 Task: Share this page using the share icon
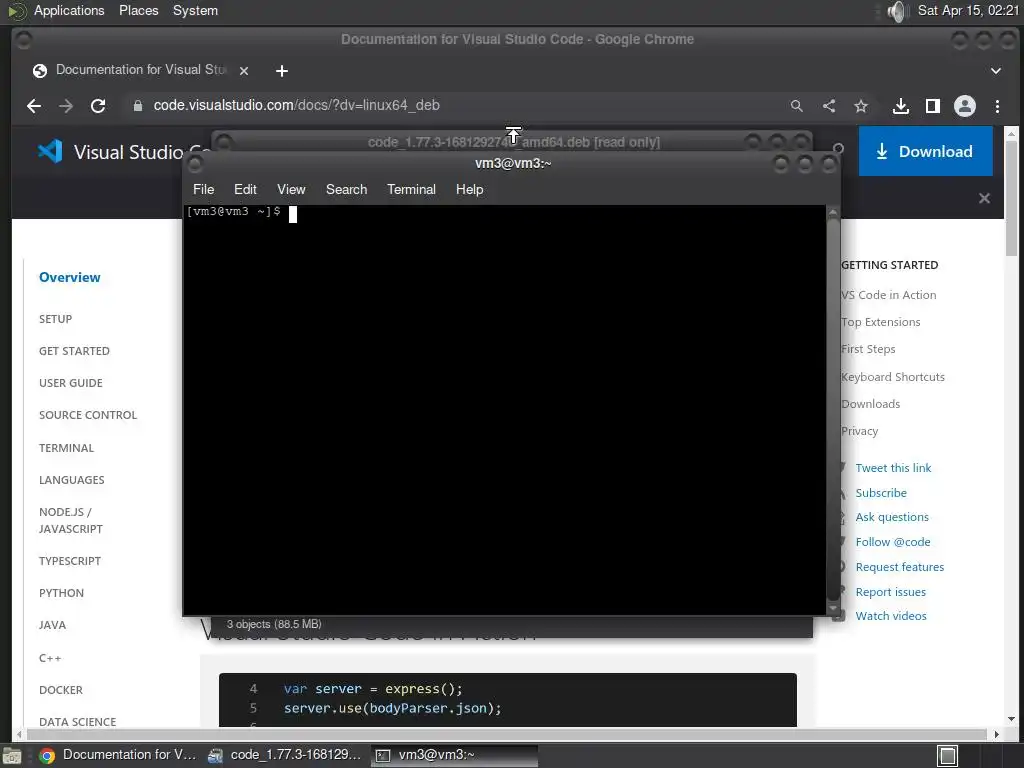coord(829,106)
